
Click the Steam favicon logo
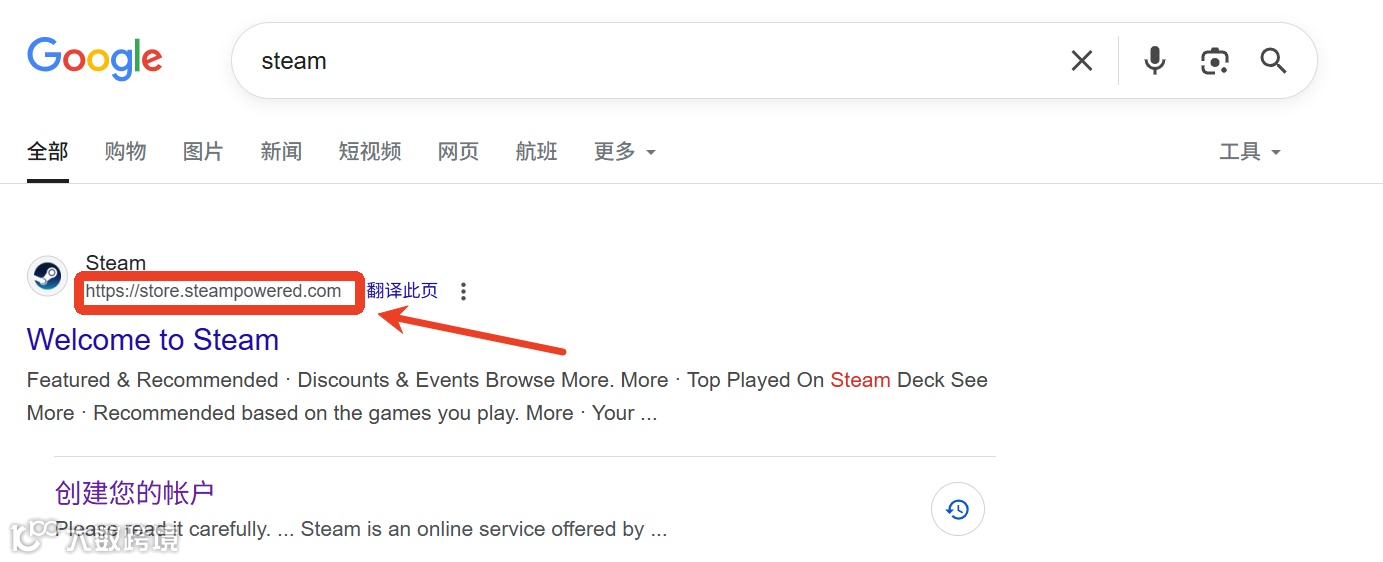tap(47, 276)
